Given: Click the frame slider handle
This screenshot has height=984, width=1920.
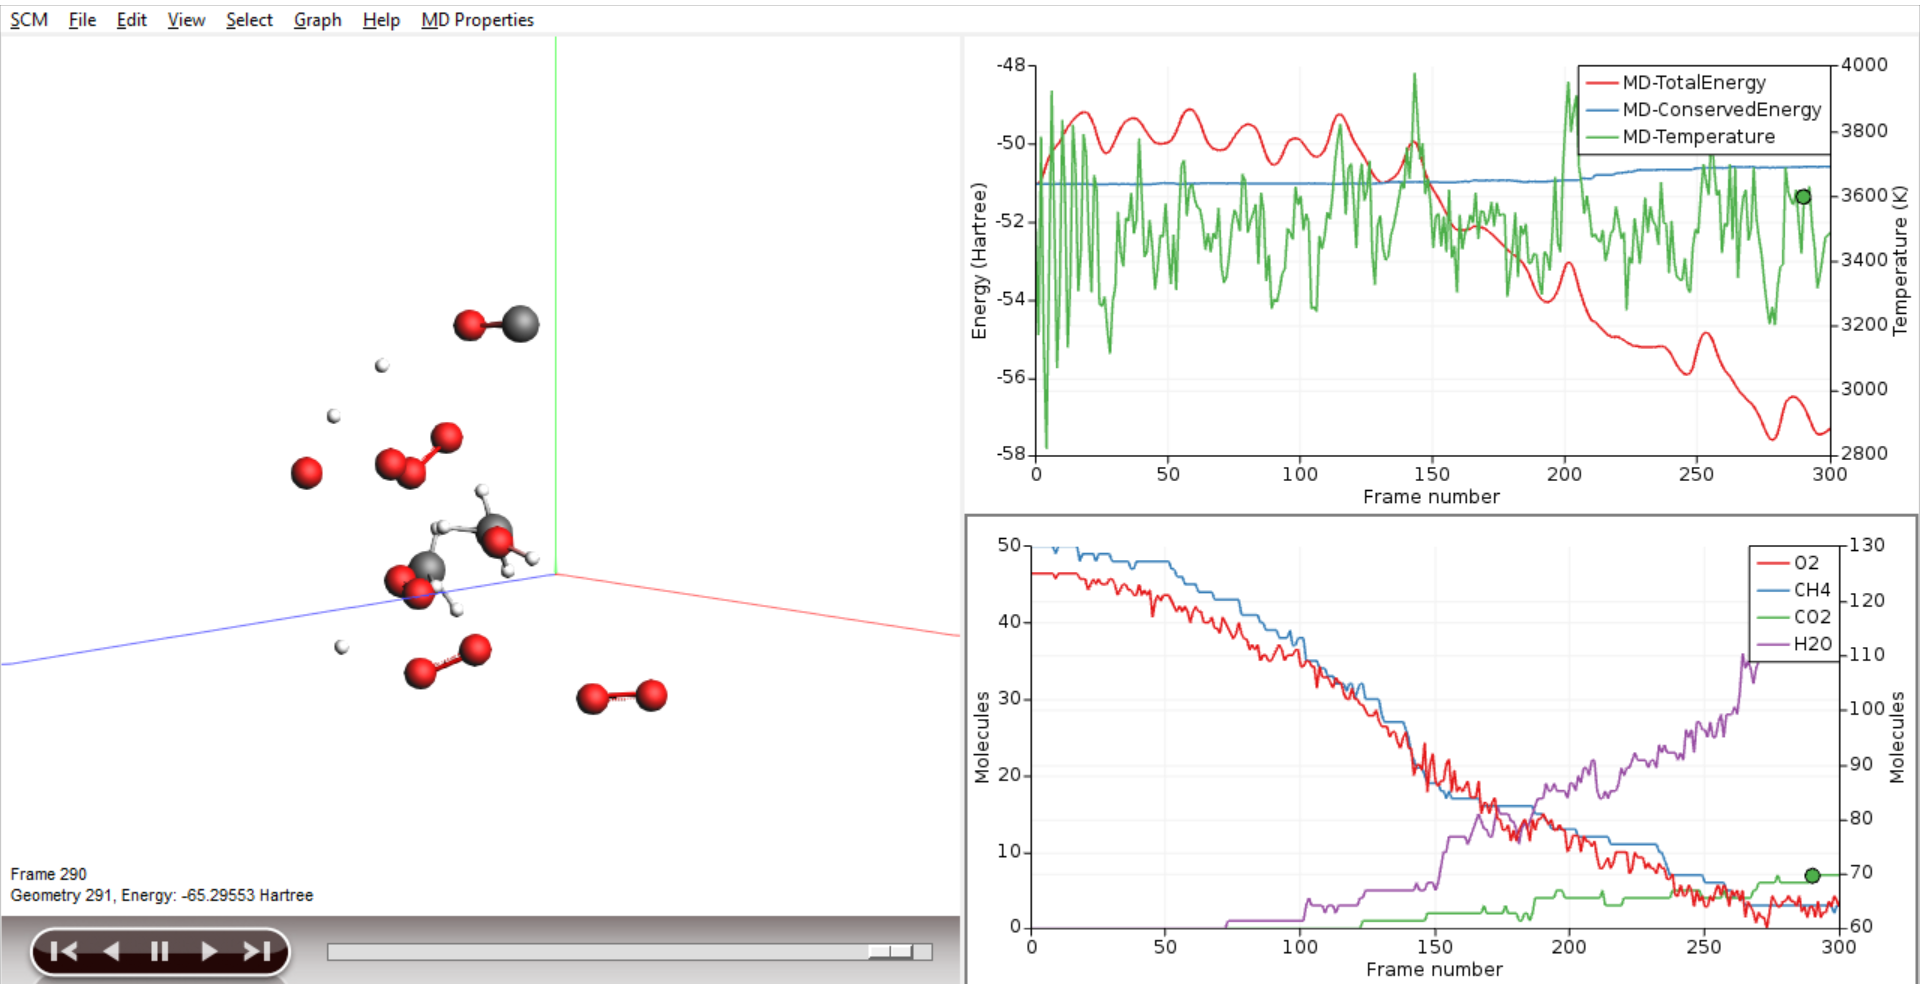Looking at the screenshot, I should point(890,951).
